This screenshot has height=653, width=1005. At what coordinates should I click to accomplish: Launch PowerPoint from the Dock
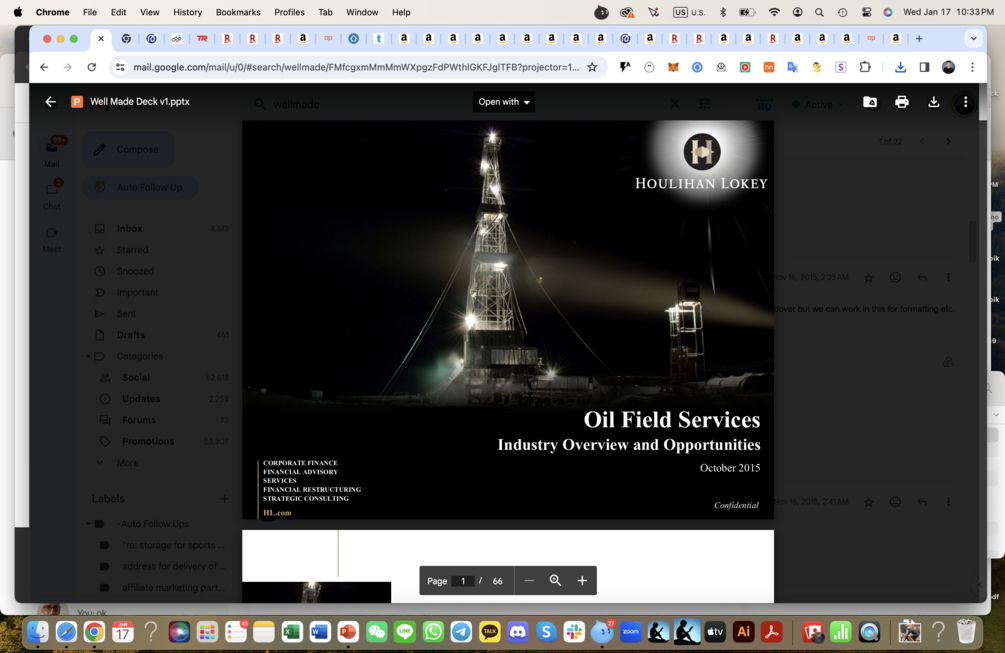point(348,632)
